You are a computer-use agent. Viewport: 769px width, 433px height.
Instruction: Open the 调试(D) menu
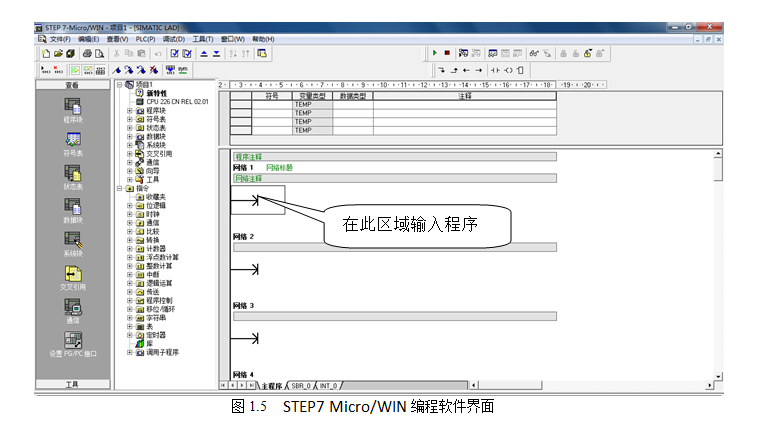click(174, 39)
